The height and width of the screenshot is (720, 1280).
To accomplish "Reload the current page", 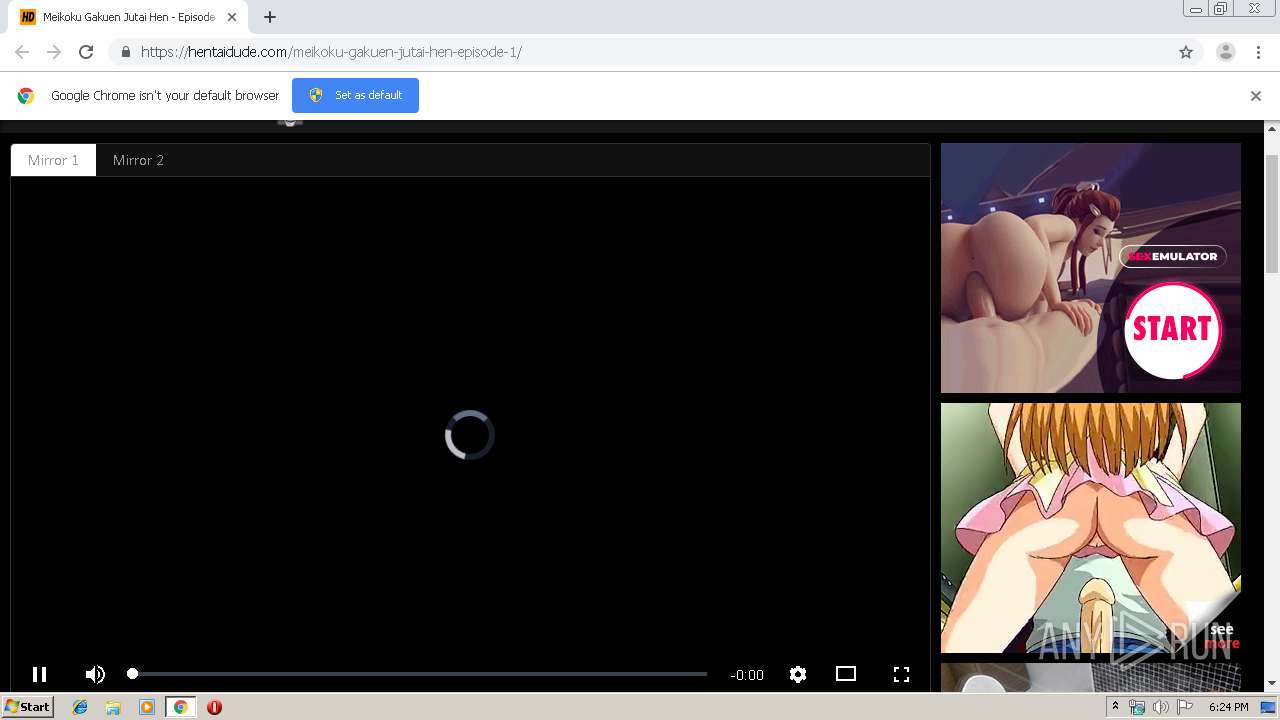I will point(86,52).
